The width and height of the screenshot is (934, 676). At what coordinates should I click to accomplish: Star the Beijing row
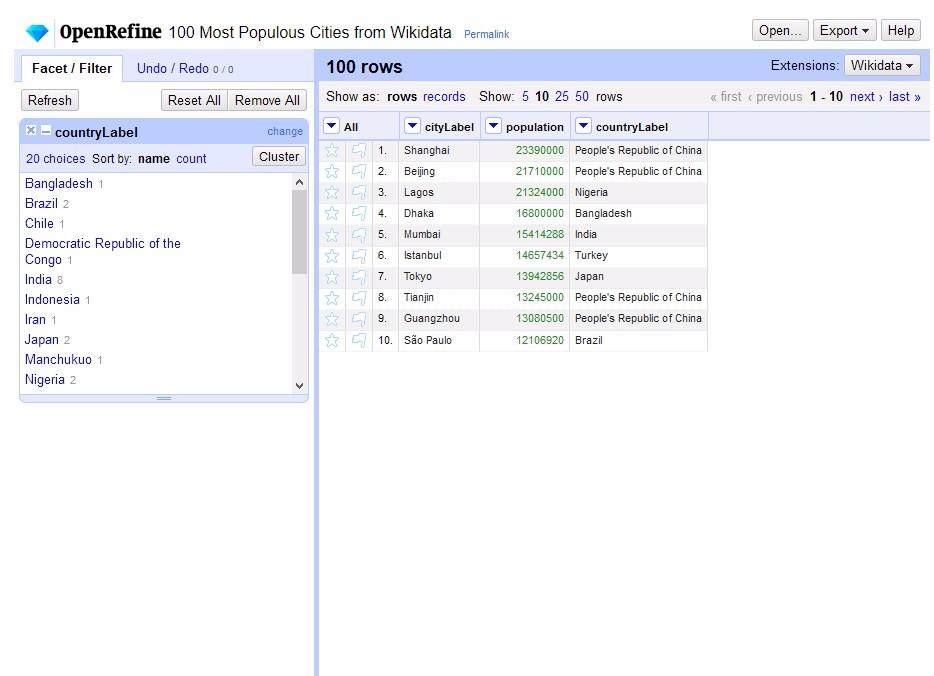332,172
